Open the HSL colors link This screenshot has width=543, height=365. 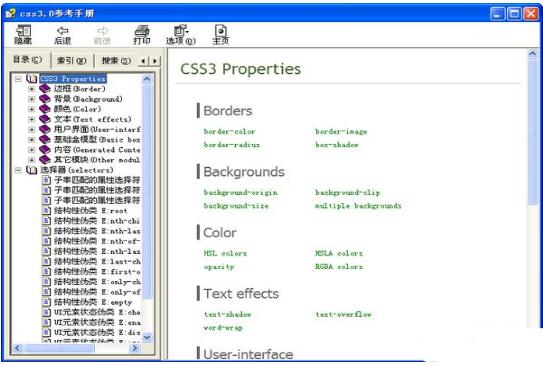tap(225, 253)
